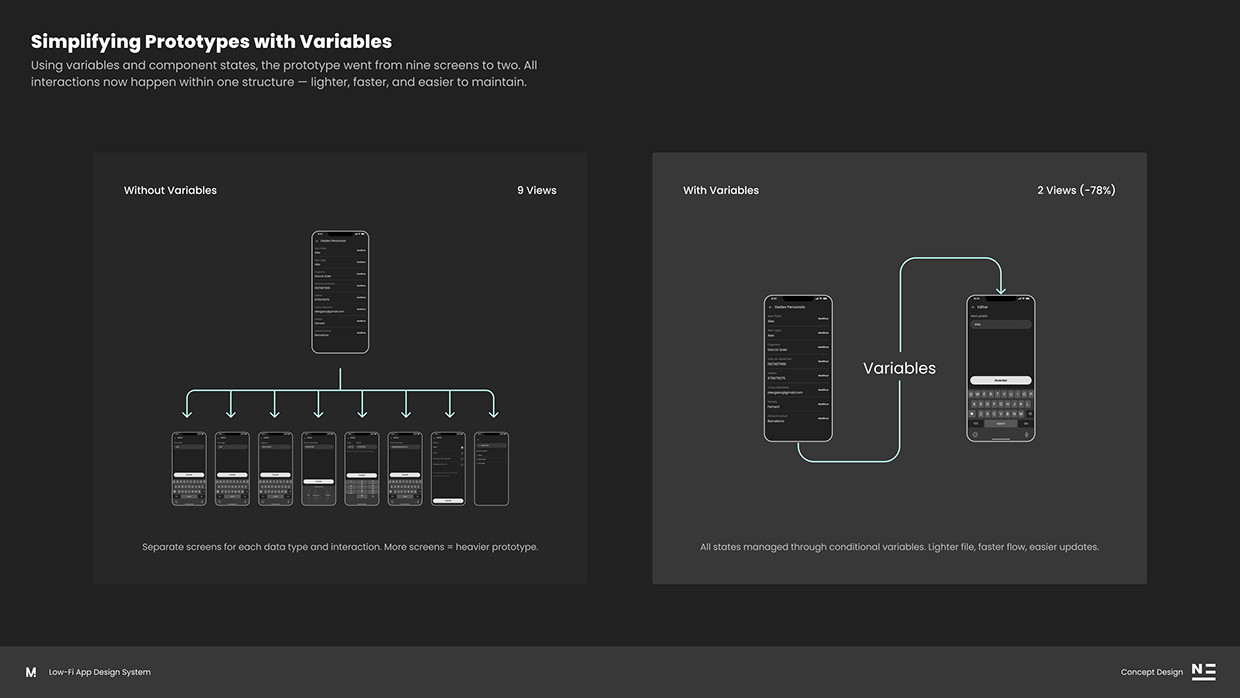The width and height of the screenshot is (1240, 698).
Task: Click the Simplifying Prototypes with Variables title
Action: coord(211,41)
